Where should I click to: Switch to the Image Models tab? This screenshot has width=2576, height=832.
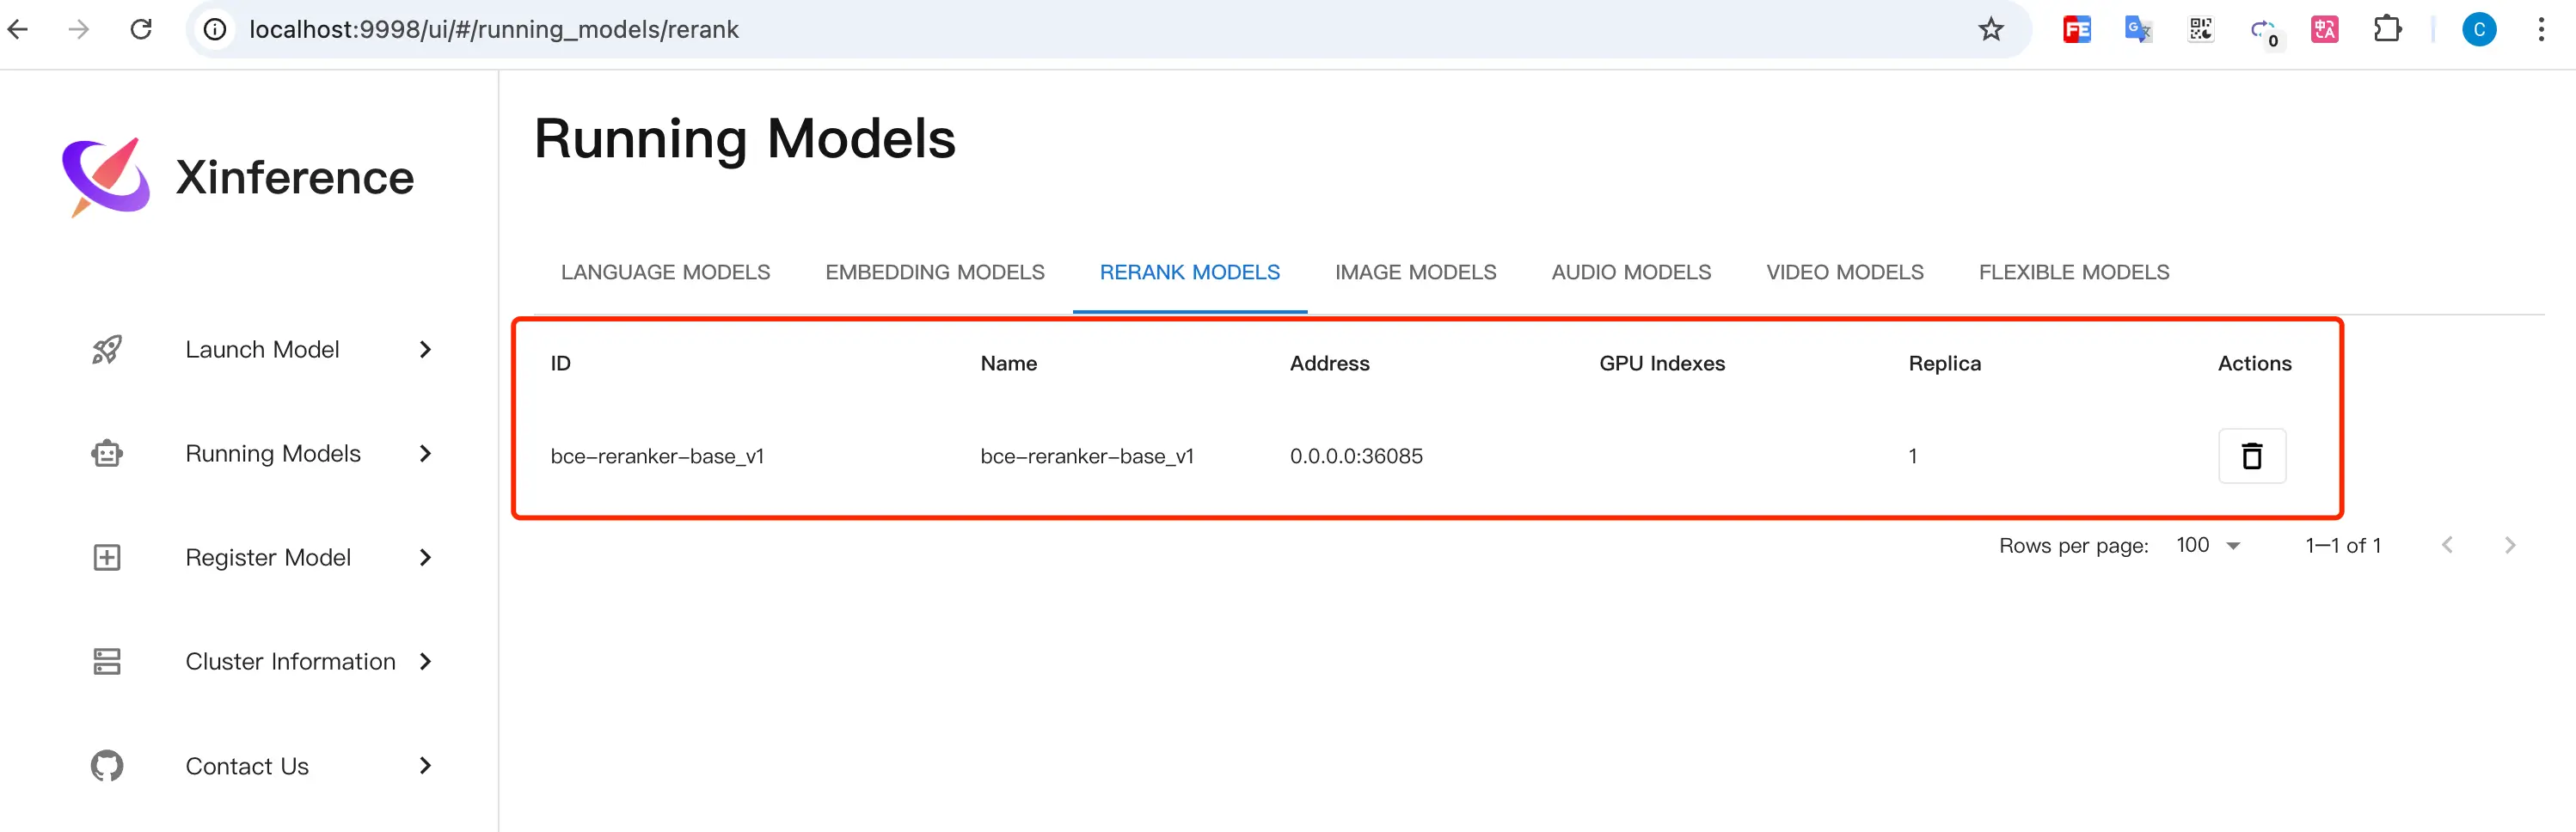coord(1416,272)
